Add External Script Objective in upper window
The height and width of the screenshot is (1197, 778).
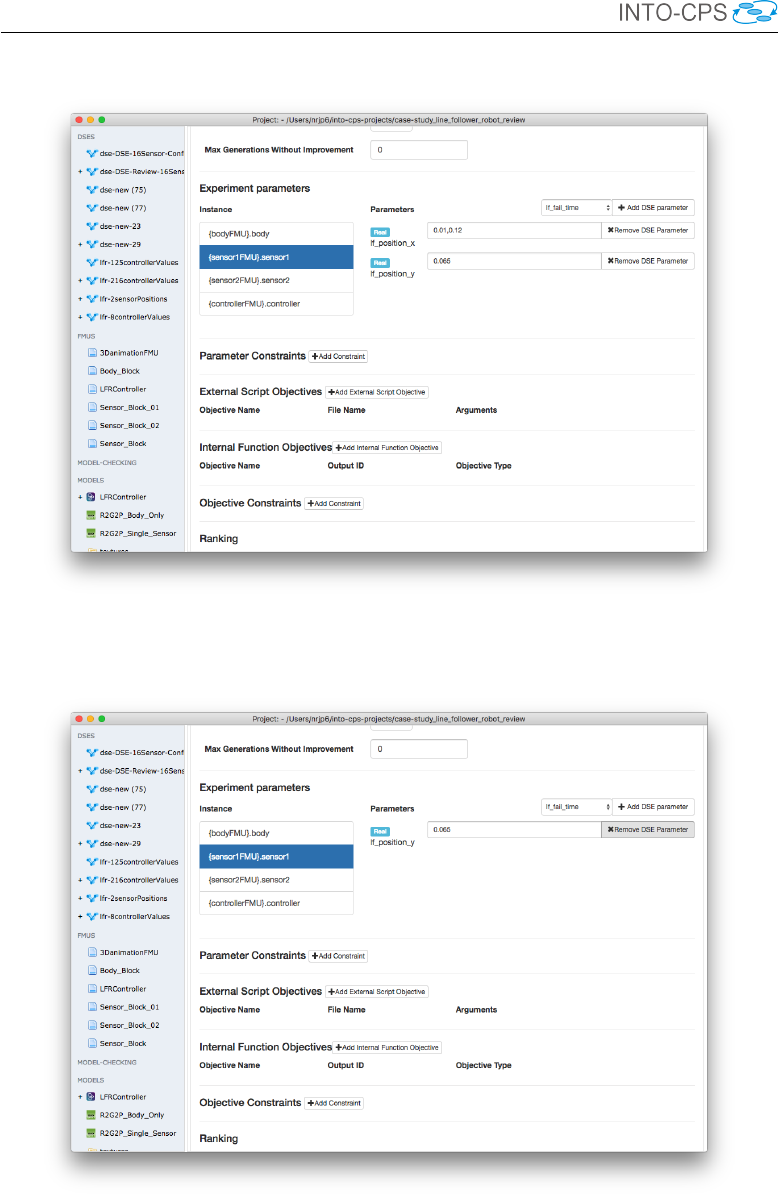coord(377,392)
